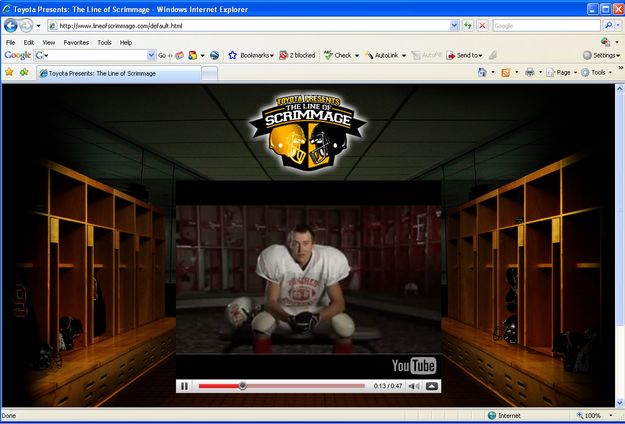Expand the Google toolbar search history dropdown

tap(151, 55)
